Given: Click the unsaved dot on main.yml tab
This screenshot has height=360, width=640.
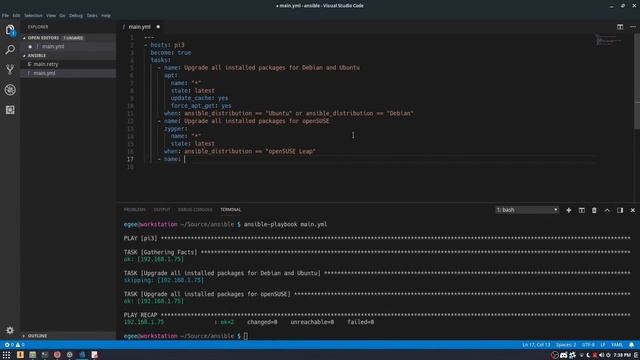Looking at the screenshot, I should [x=158, y=27].
